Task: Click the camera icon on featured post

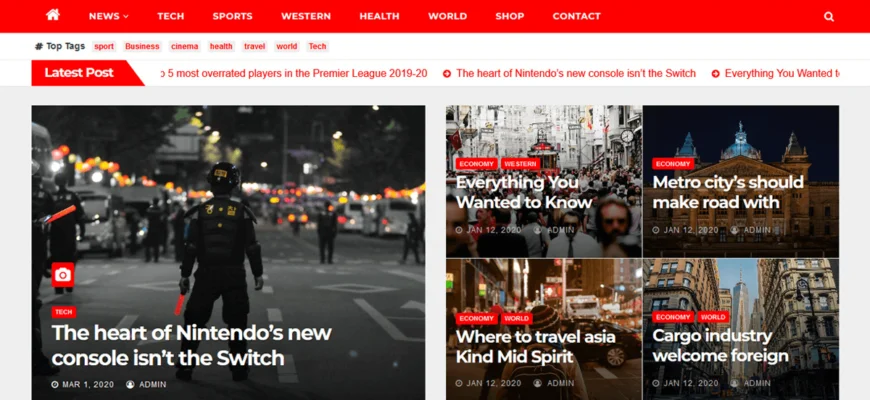Action: [x=63, y=275]
